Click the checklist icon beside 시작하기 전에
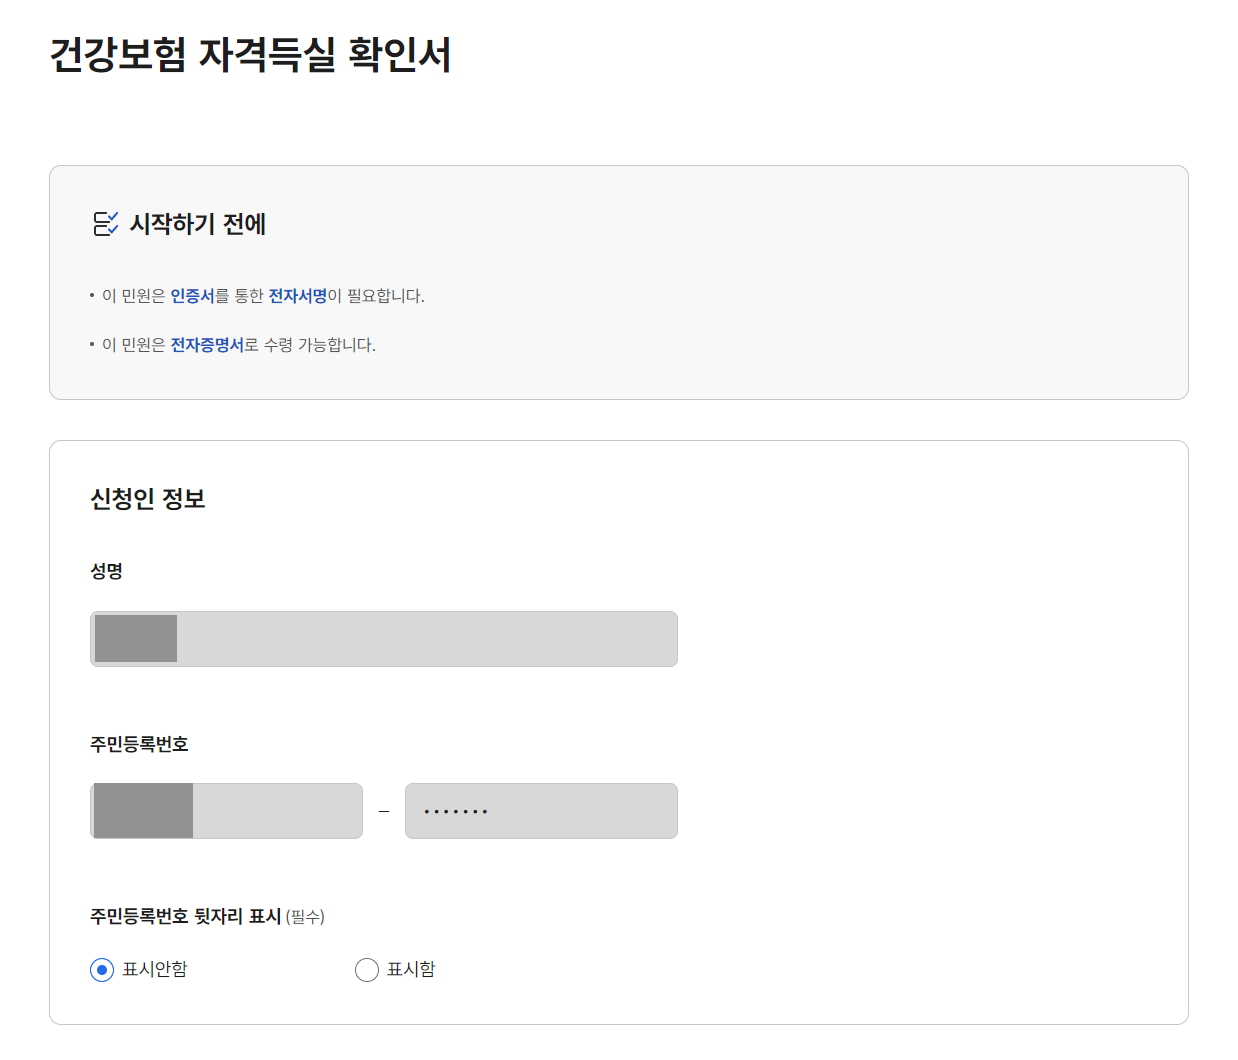The image size is (1238, 1060). 106,224
